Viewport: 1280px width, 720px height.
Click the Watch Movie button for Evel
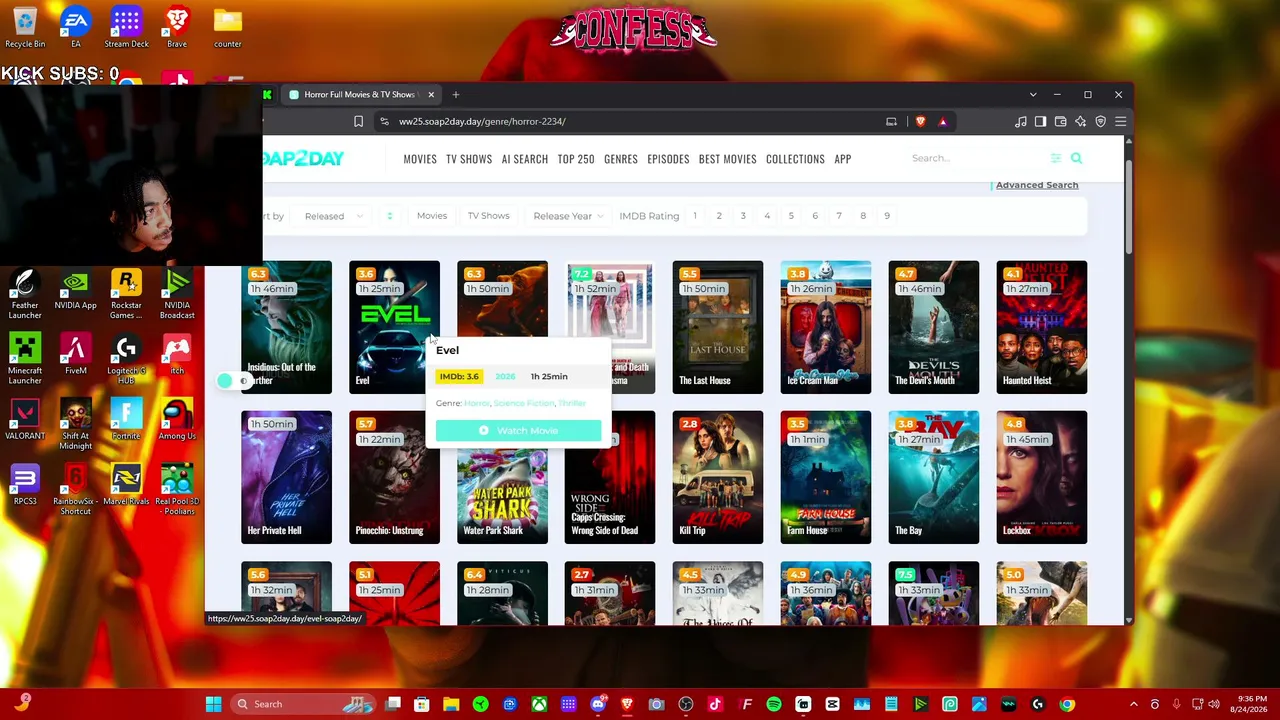[x=518, y=431]
